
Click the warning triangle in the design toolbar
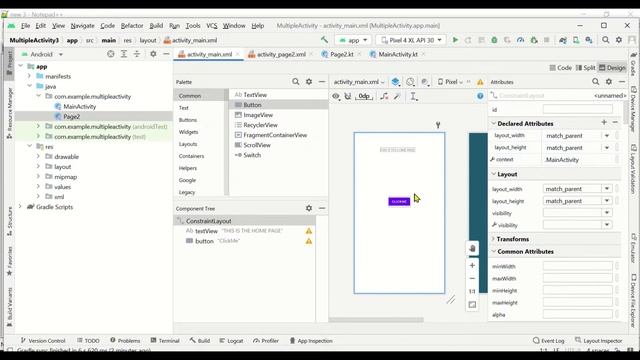click(x=480, y=82)
